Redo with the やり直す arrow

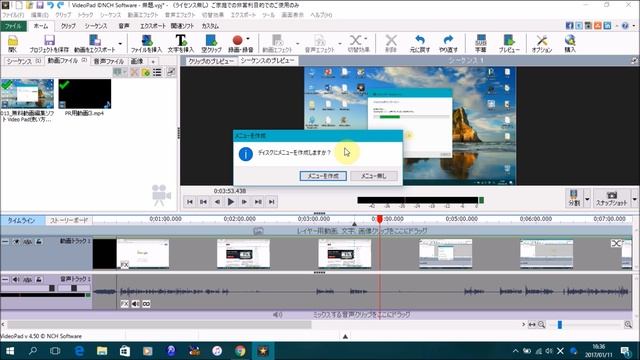pyautogui.click(x=448, y=43)
